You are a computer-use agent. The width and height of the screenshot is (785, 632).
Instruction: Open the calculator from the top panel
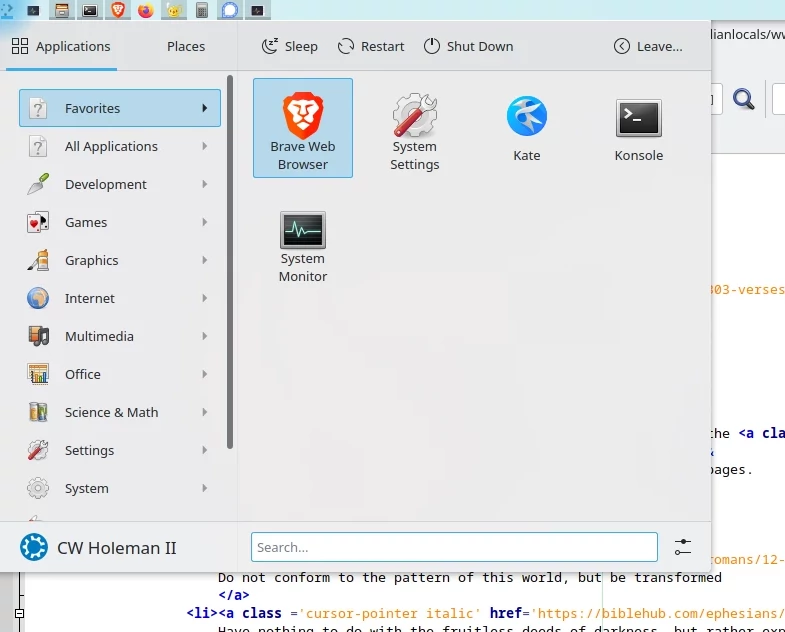click(202, 11)
